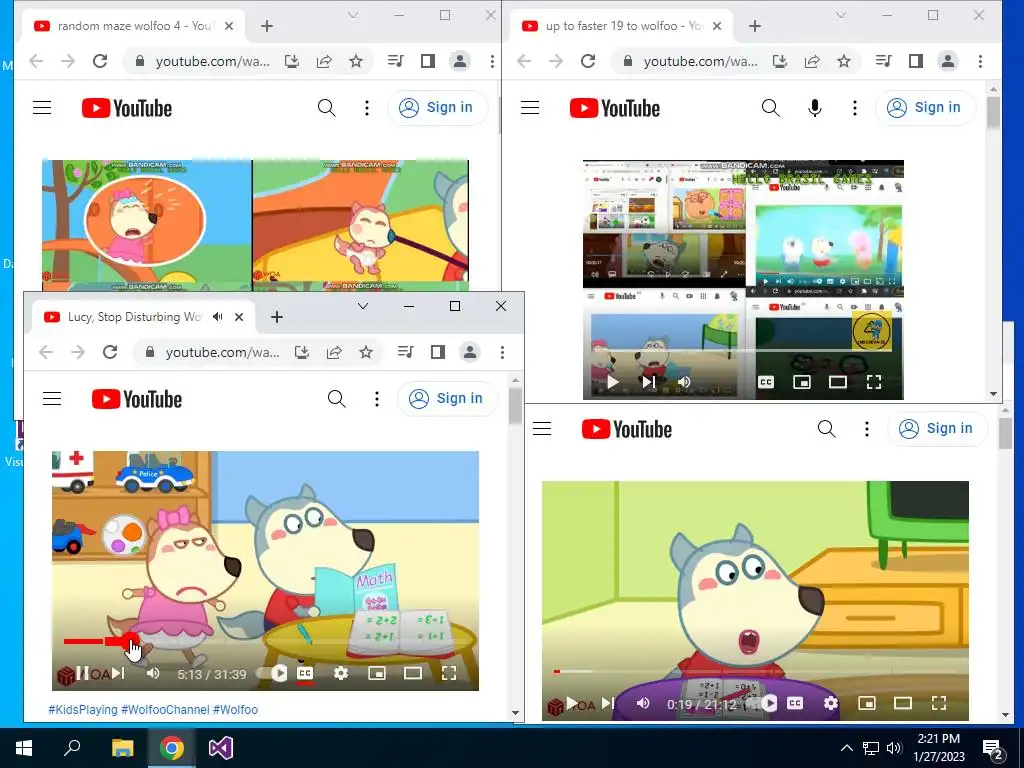Reload the random maze wolfoo window
The image size is (1024, 768).
click(100, 61)
